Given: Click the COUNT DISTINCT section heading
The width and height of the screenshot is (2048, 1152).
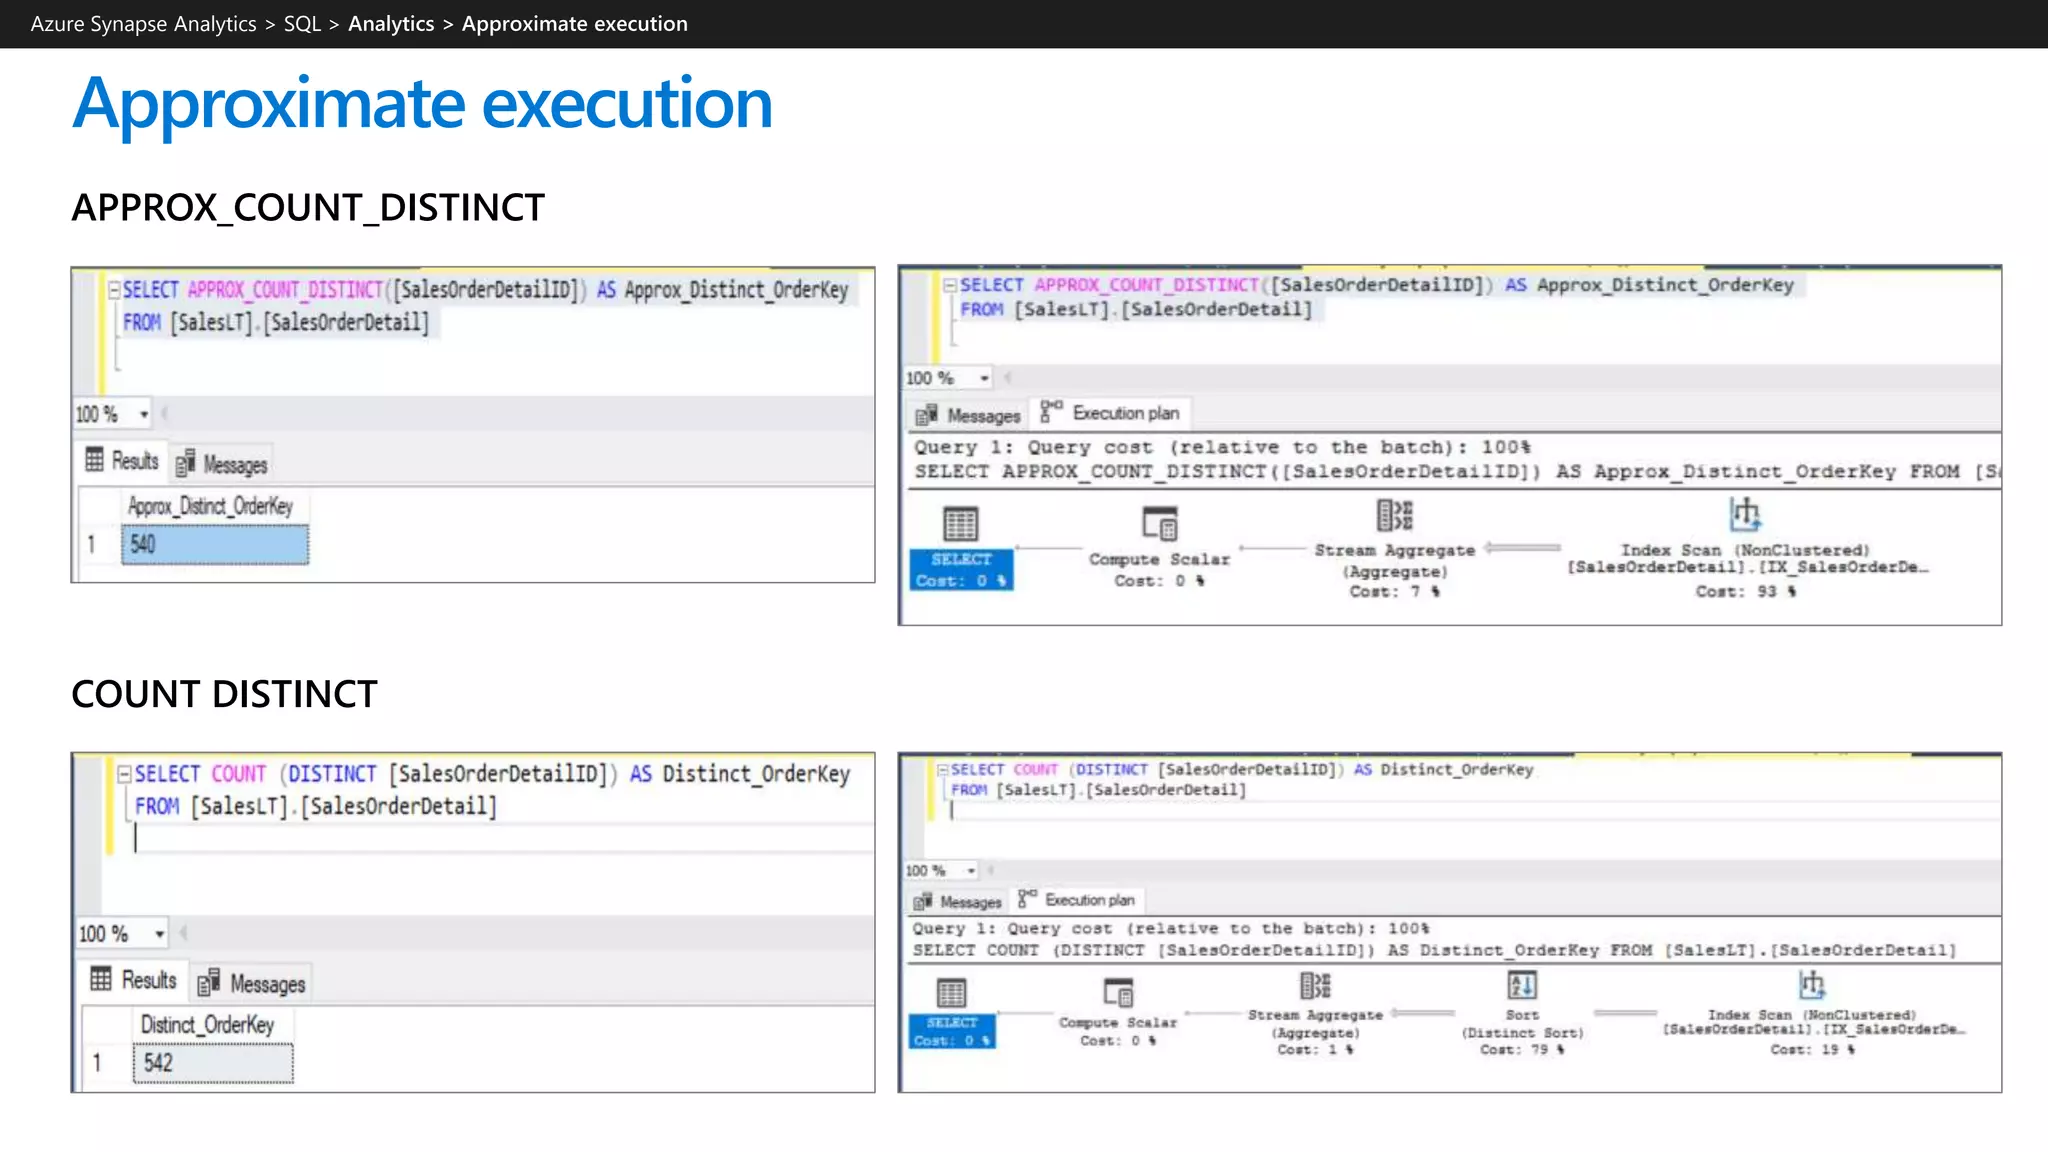Looking at the screenshot, I should [224, 694].
